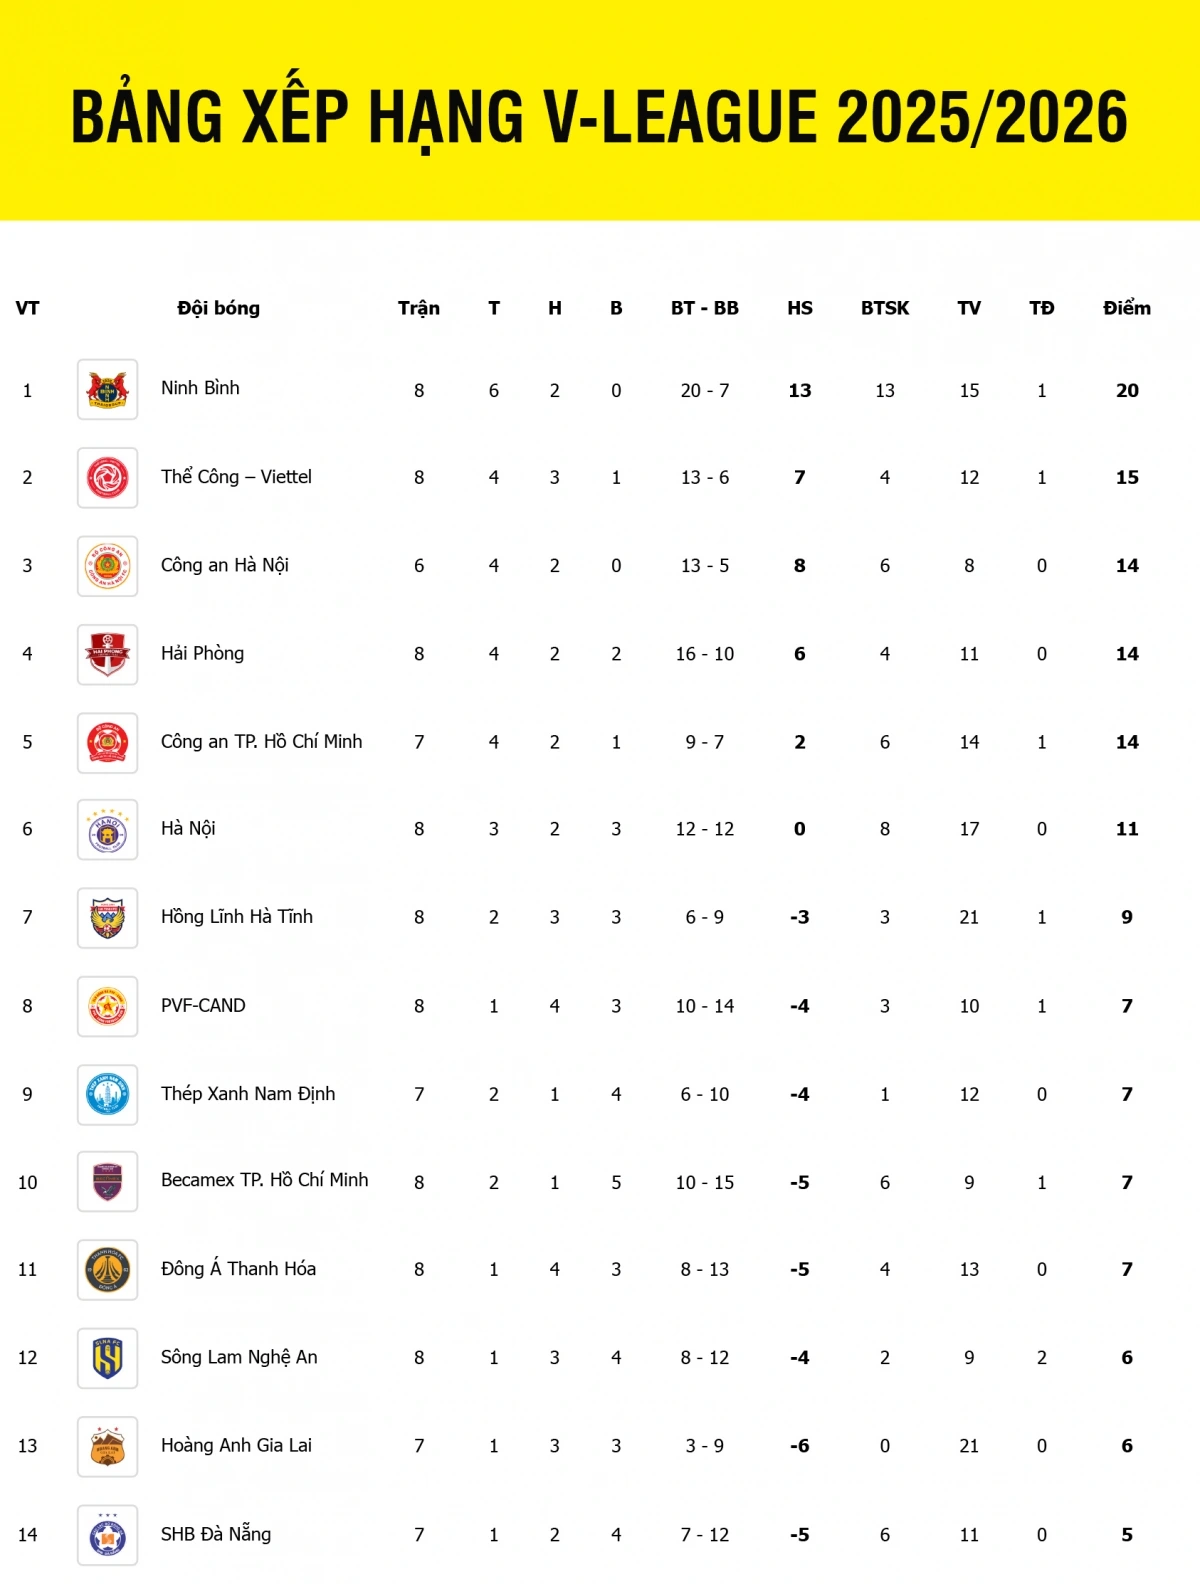The image size is (1200, 1584).
Task: Click the Đội bóng column header
Action: coord(218,308)
